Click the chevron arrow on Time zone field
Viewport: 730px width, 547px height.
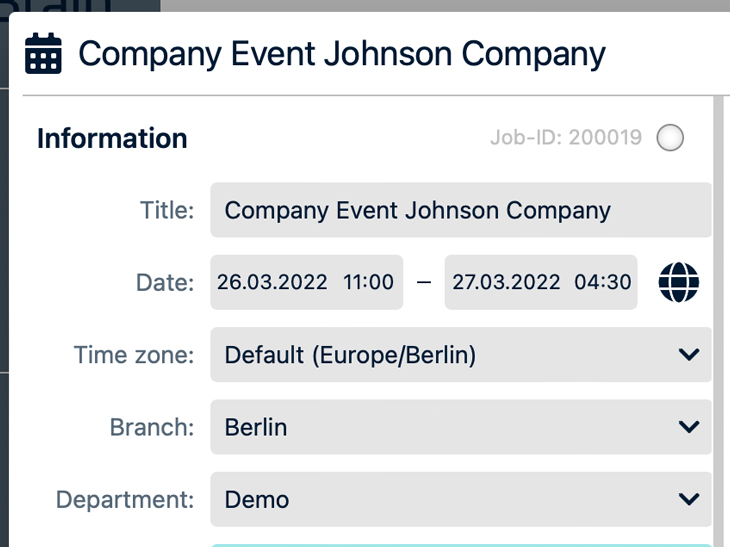pyautogui.click(x=688, y=355)
